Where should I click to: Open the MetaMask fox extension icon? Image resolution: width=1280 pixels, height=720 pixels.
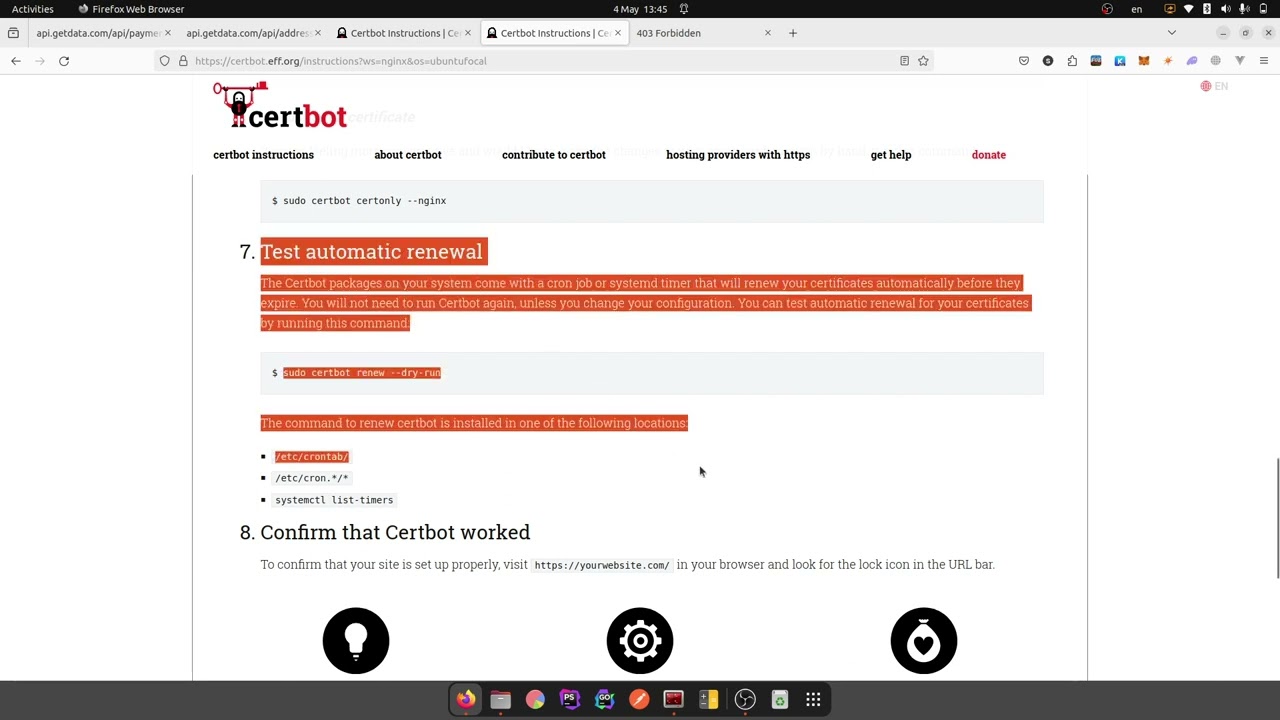pos(1144,61)
